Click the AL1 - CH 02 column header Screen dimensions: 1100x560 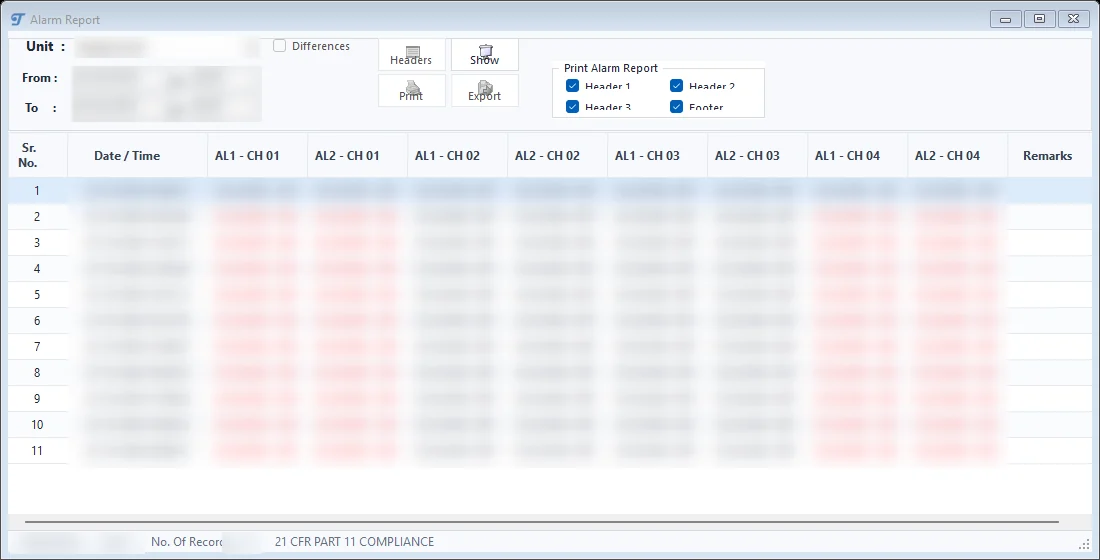[457, 155]
